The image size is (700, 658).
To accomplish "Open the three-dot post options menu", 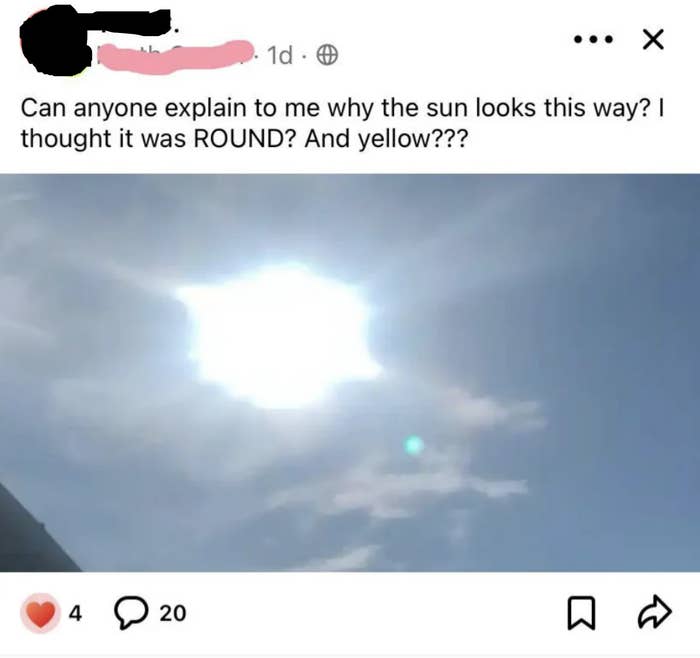I will (x=593, y=40).
